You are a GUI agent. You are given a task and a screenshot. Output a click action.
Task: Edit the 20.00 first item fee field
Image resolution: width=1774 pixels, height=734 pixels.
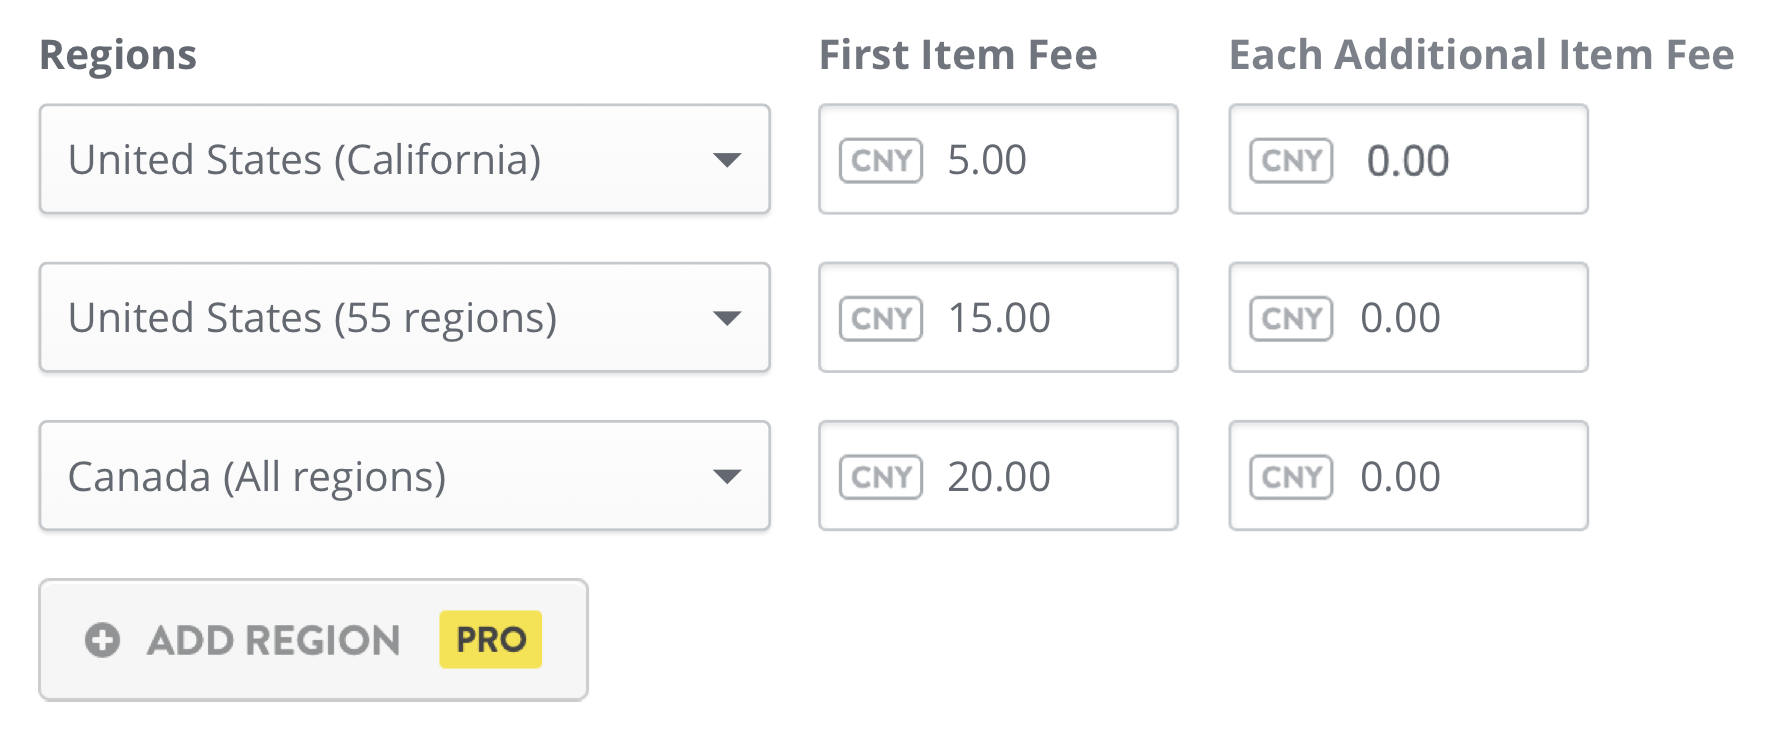pyautogui.click(x=998, y=475)
